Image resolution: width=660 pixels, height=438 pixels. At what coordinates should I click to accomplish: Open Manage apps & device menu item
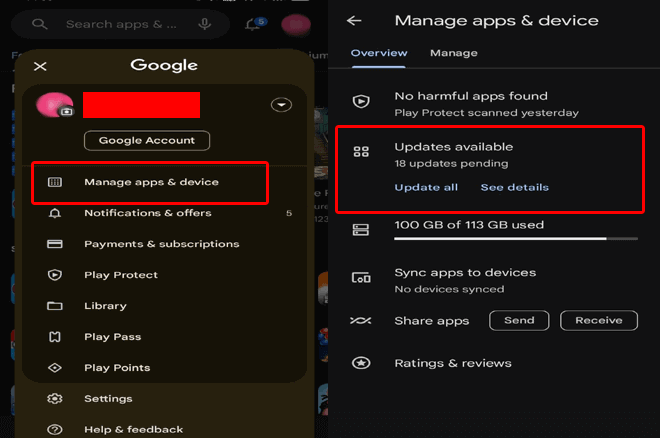(150, 182)
